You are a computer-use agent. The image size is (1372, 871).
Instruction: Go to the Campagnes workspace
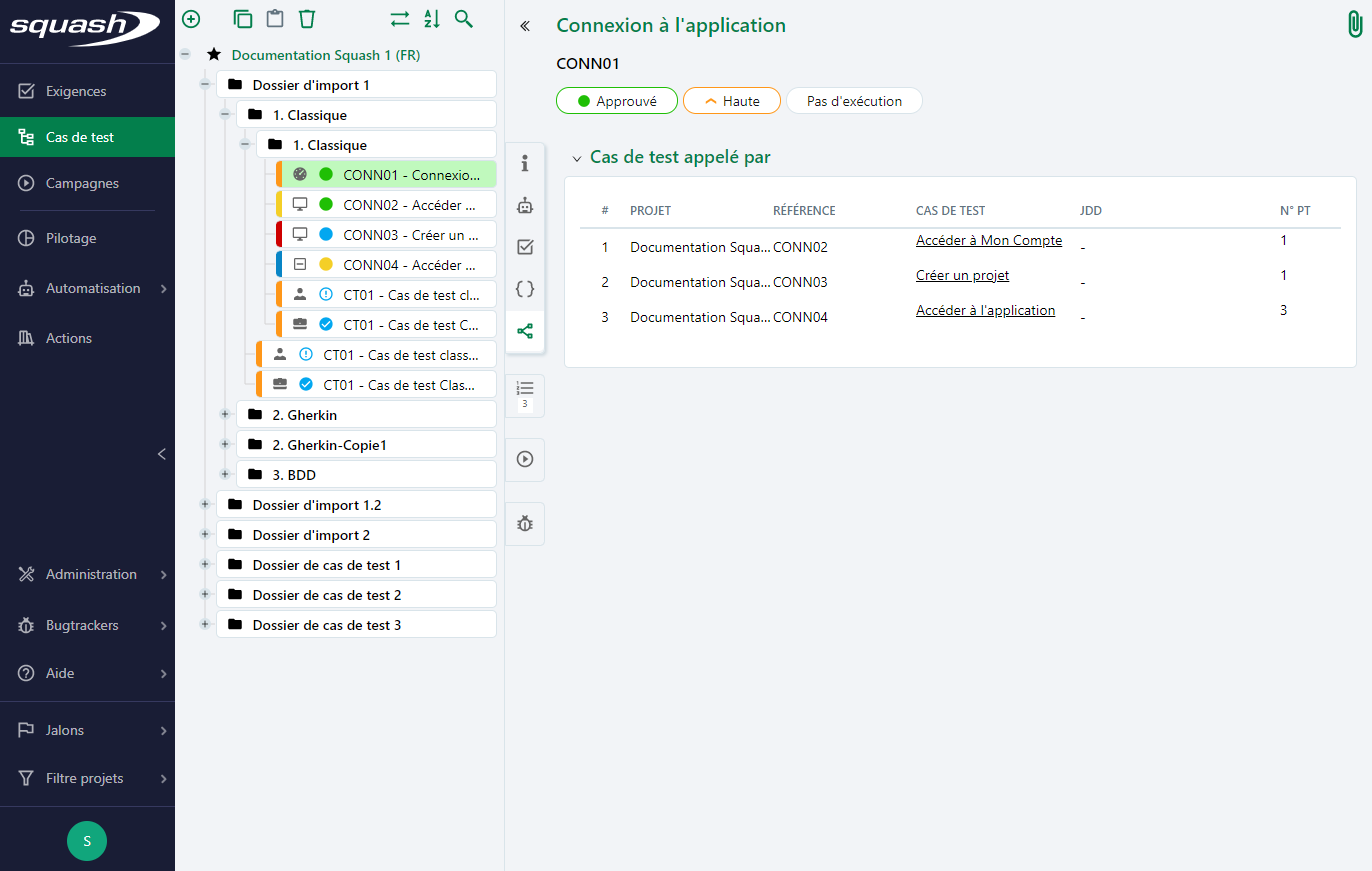(82, 183)
